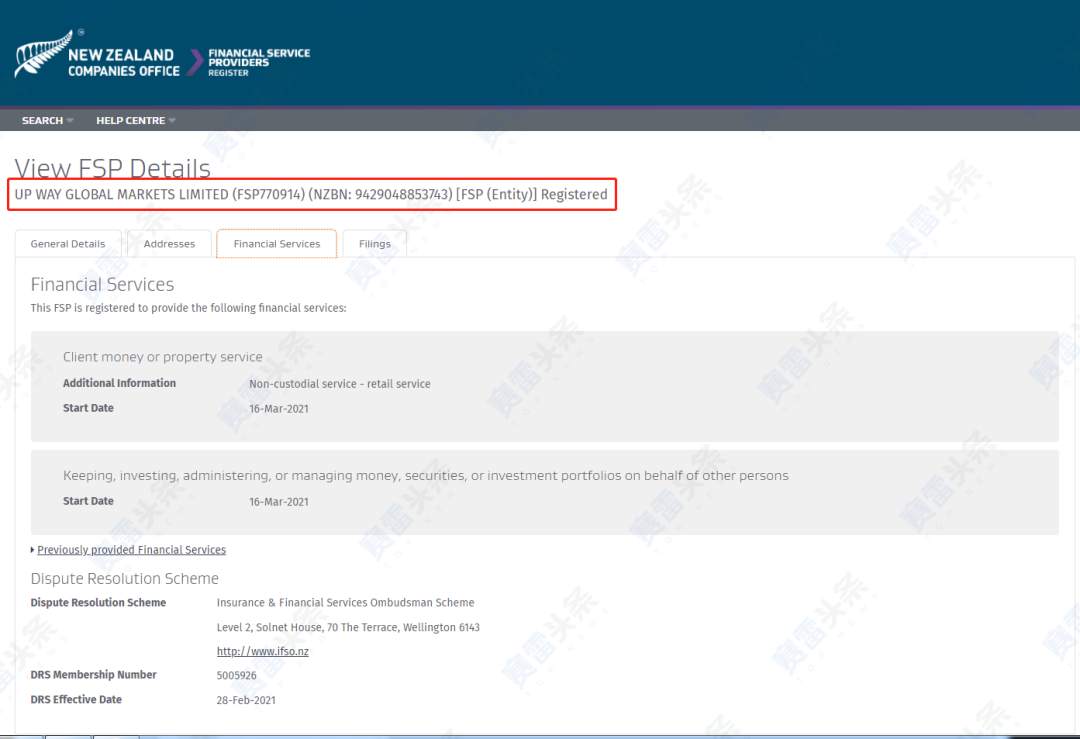The width and height of the screenshot is (1080, 739).
Task: Expand Previously provided Financial Services
Action: [x=131, y=550]
